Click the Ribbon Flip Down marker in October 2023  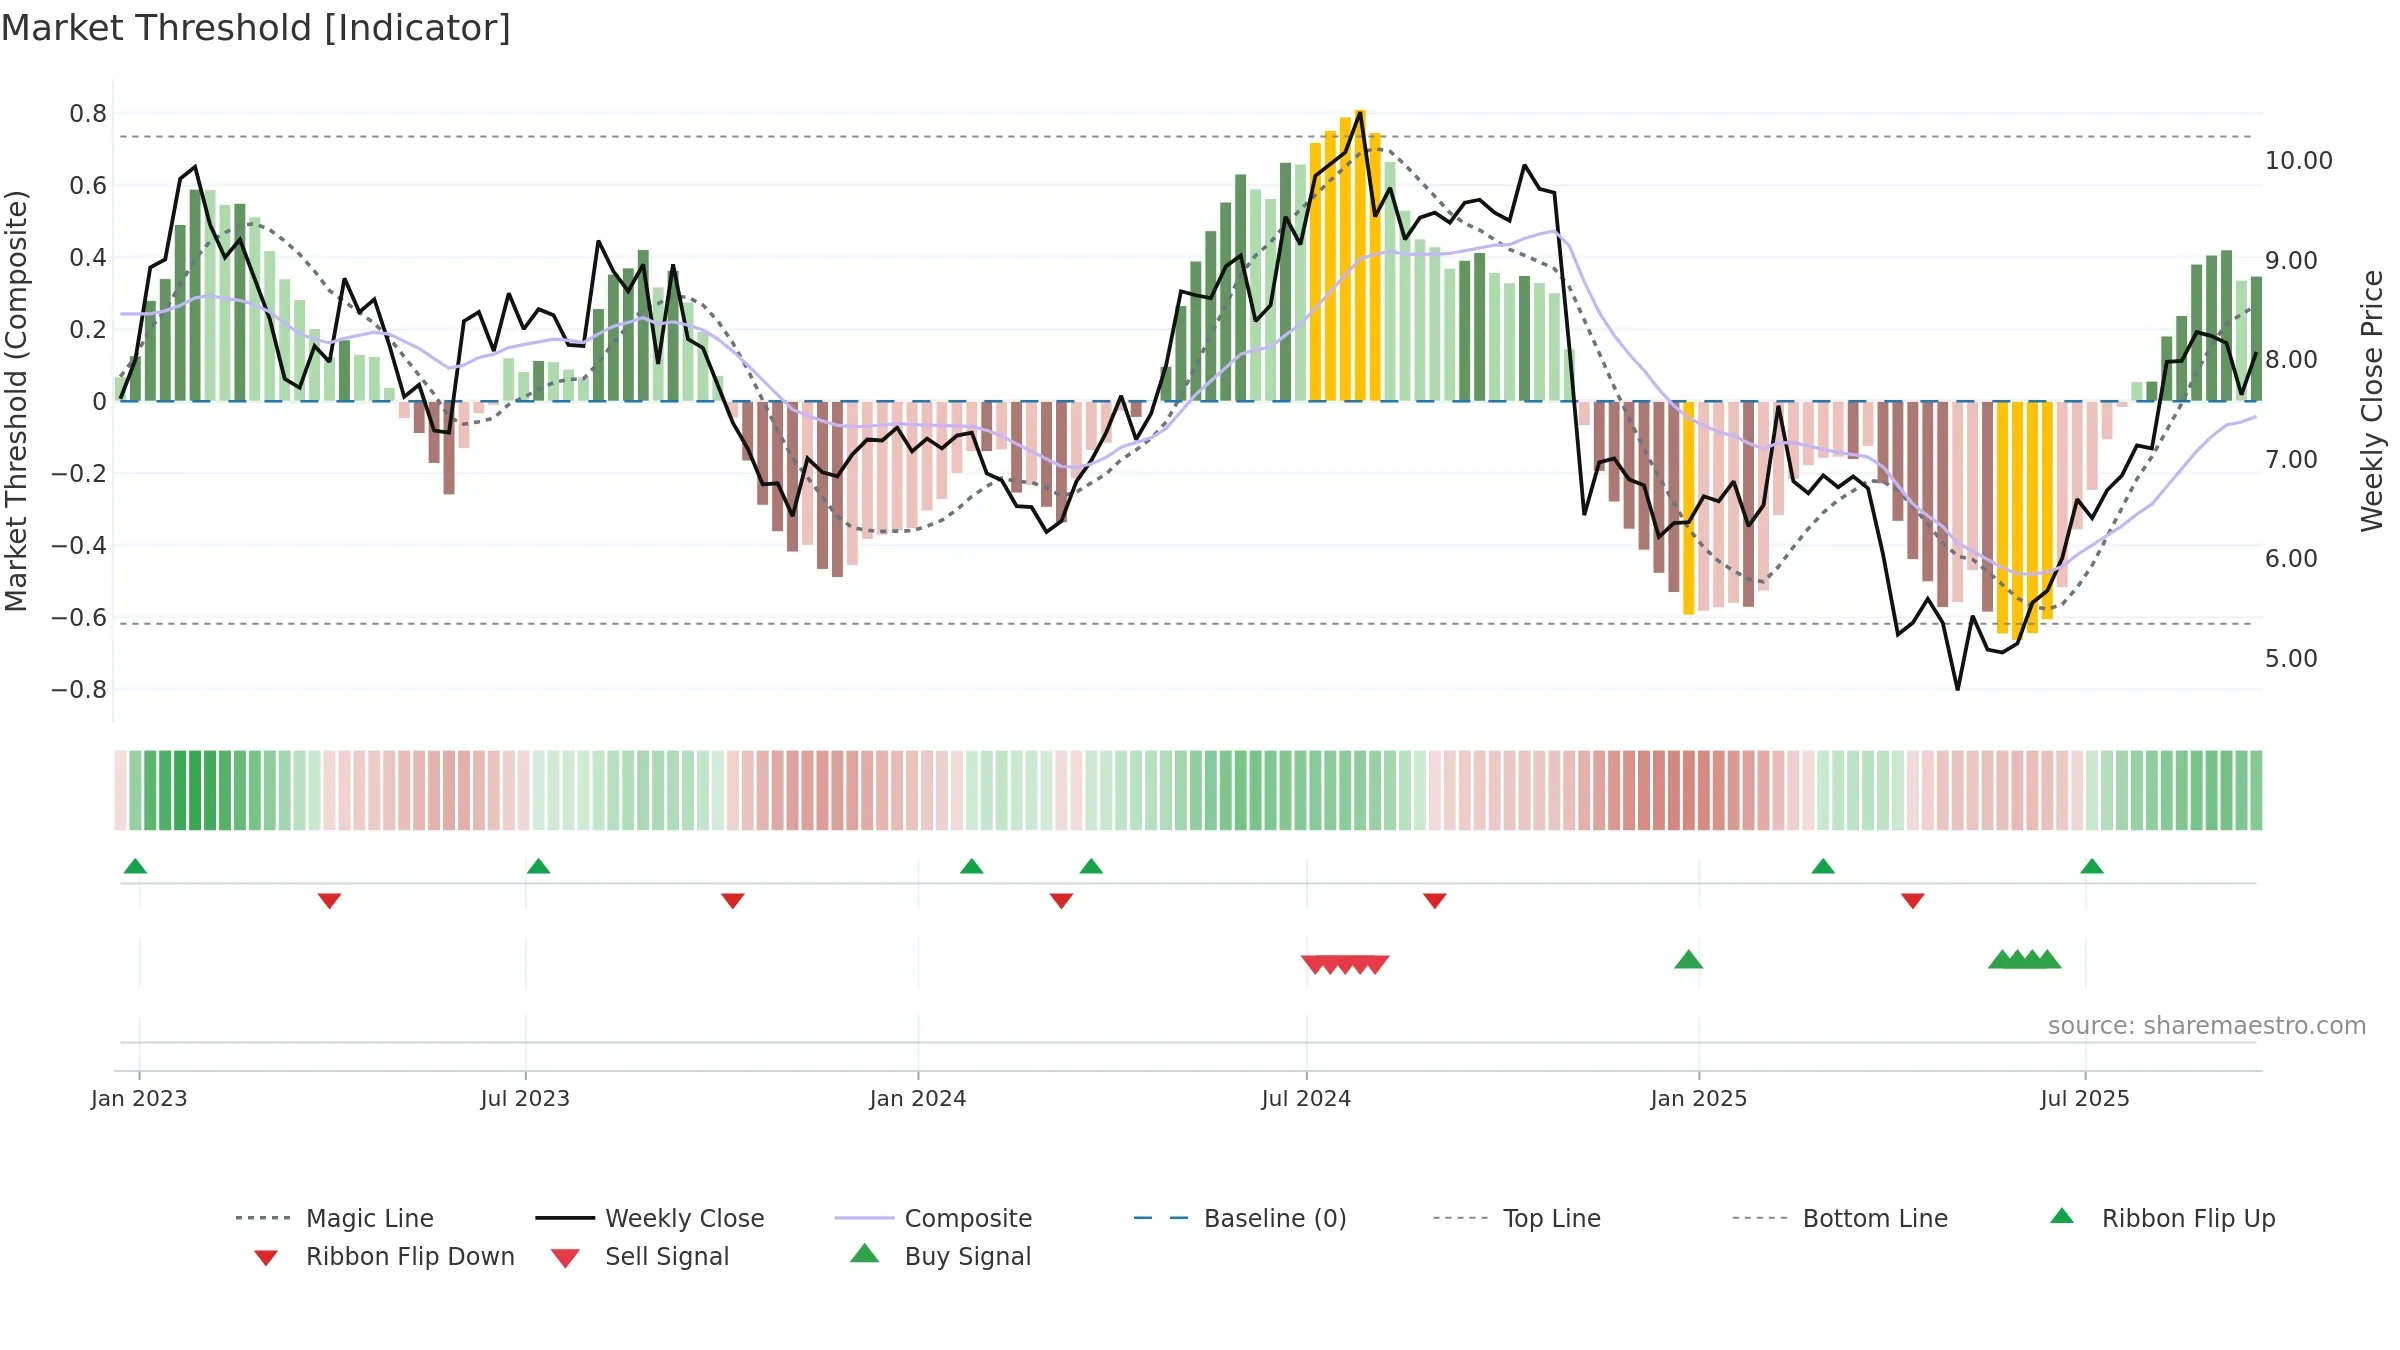point(732,901)
